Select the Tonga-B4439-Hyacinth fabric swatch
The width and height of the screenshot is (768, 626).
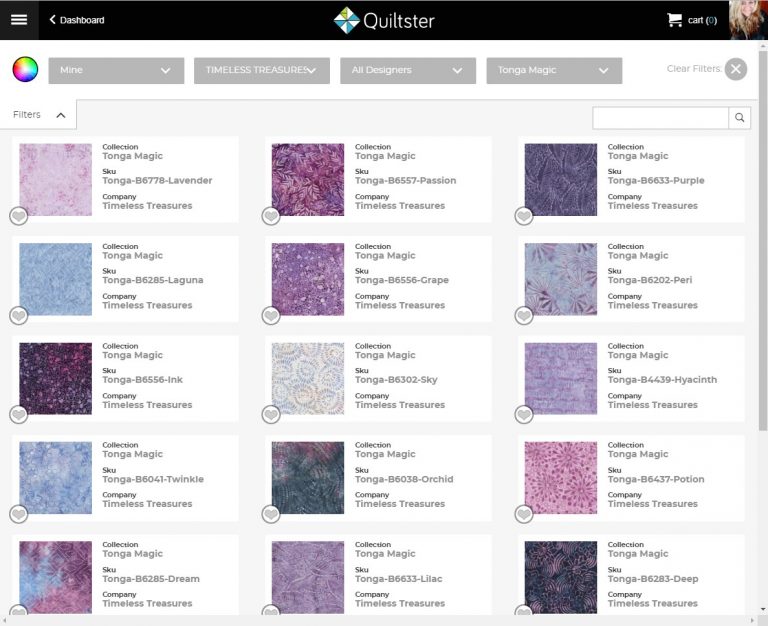coord(560,379)
